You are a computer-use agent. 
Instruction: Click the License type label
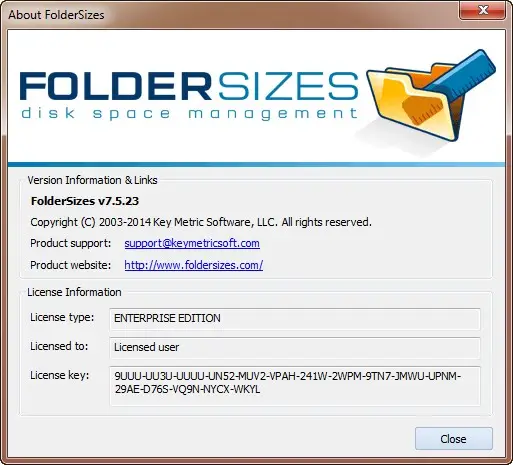pyautogui.click(x=62, y=318)
